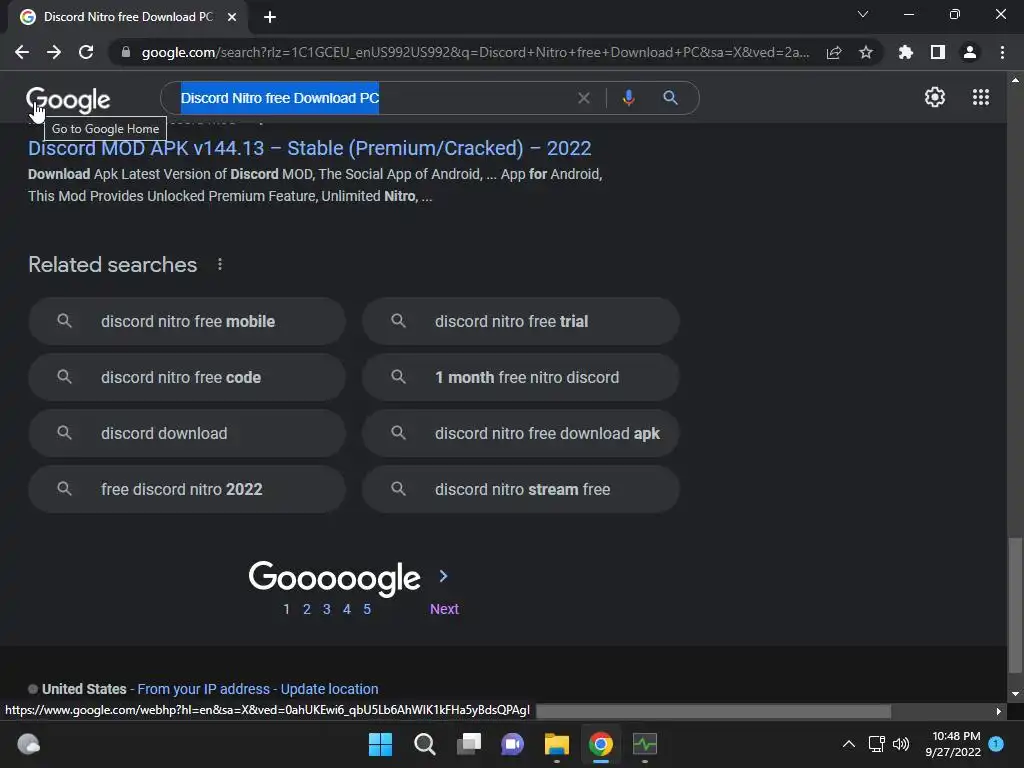Open Windows taskbar search
The image size is (1024, 768).
point(424,744)
